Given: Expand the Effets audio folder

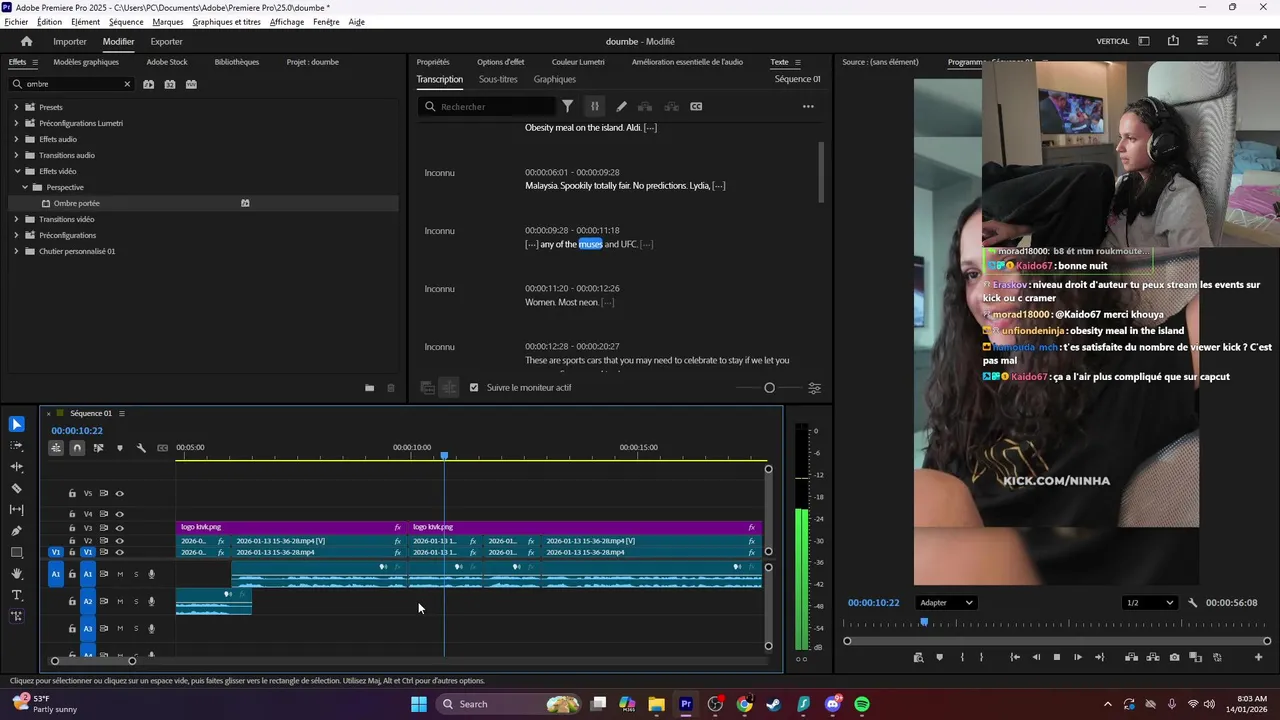Looking at the screenshot, I should click(x=16, y=139).
